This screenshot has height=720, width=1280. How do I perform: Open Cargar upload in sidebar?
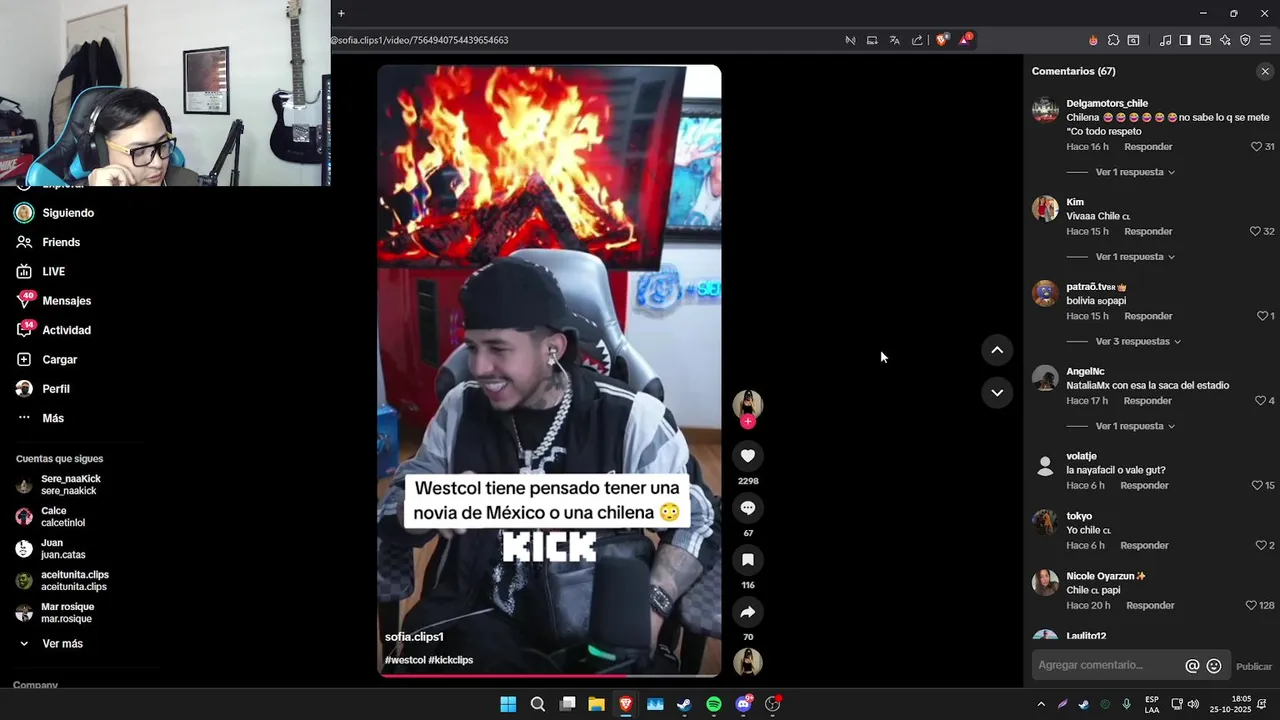[x=60, y=360]
